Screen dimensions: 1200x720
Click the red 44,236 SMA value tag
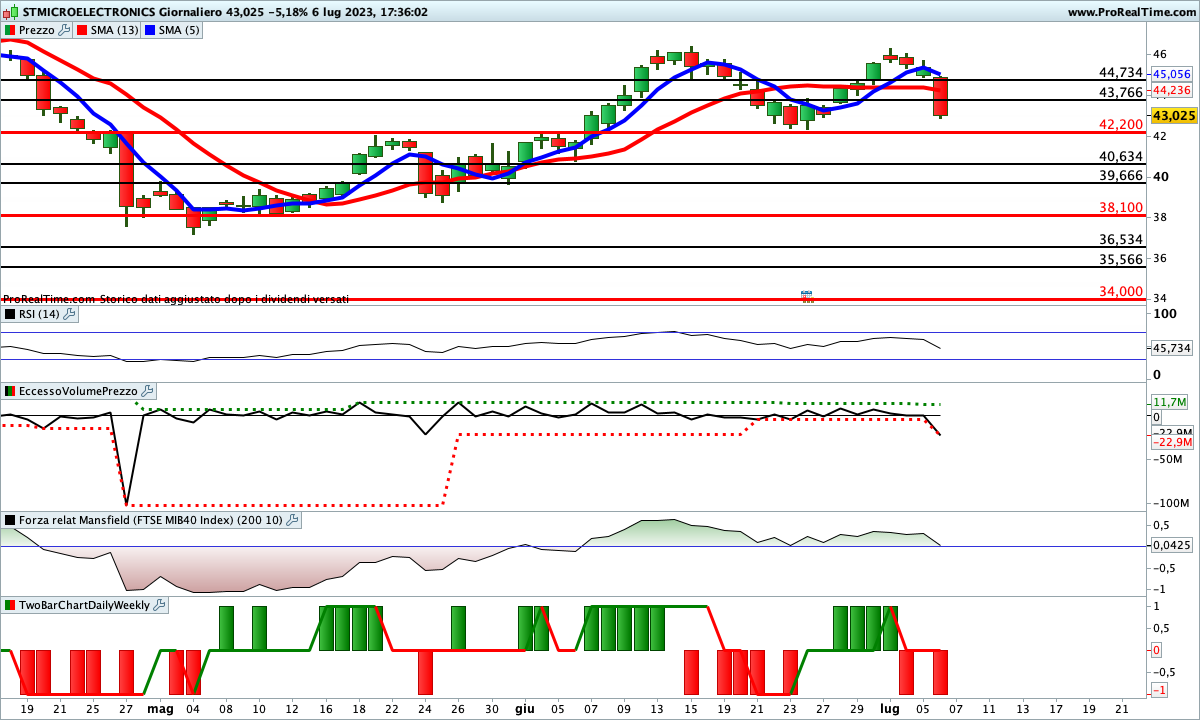click(x=1172, y=90)
